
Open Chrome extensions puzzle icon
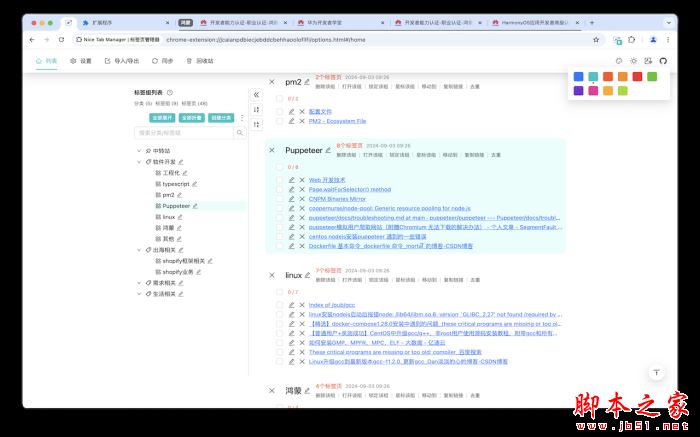point(631,40)
